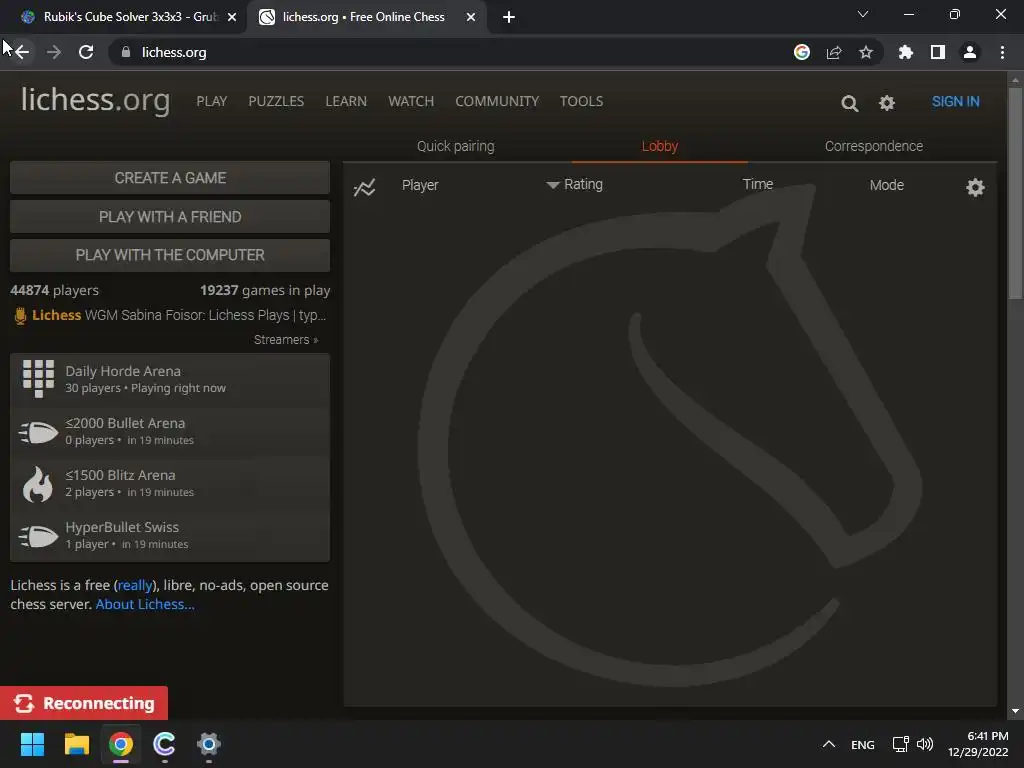Open About Lichess... link
The width and height of the screenshot is (1024, 768).
145,604
